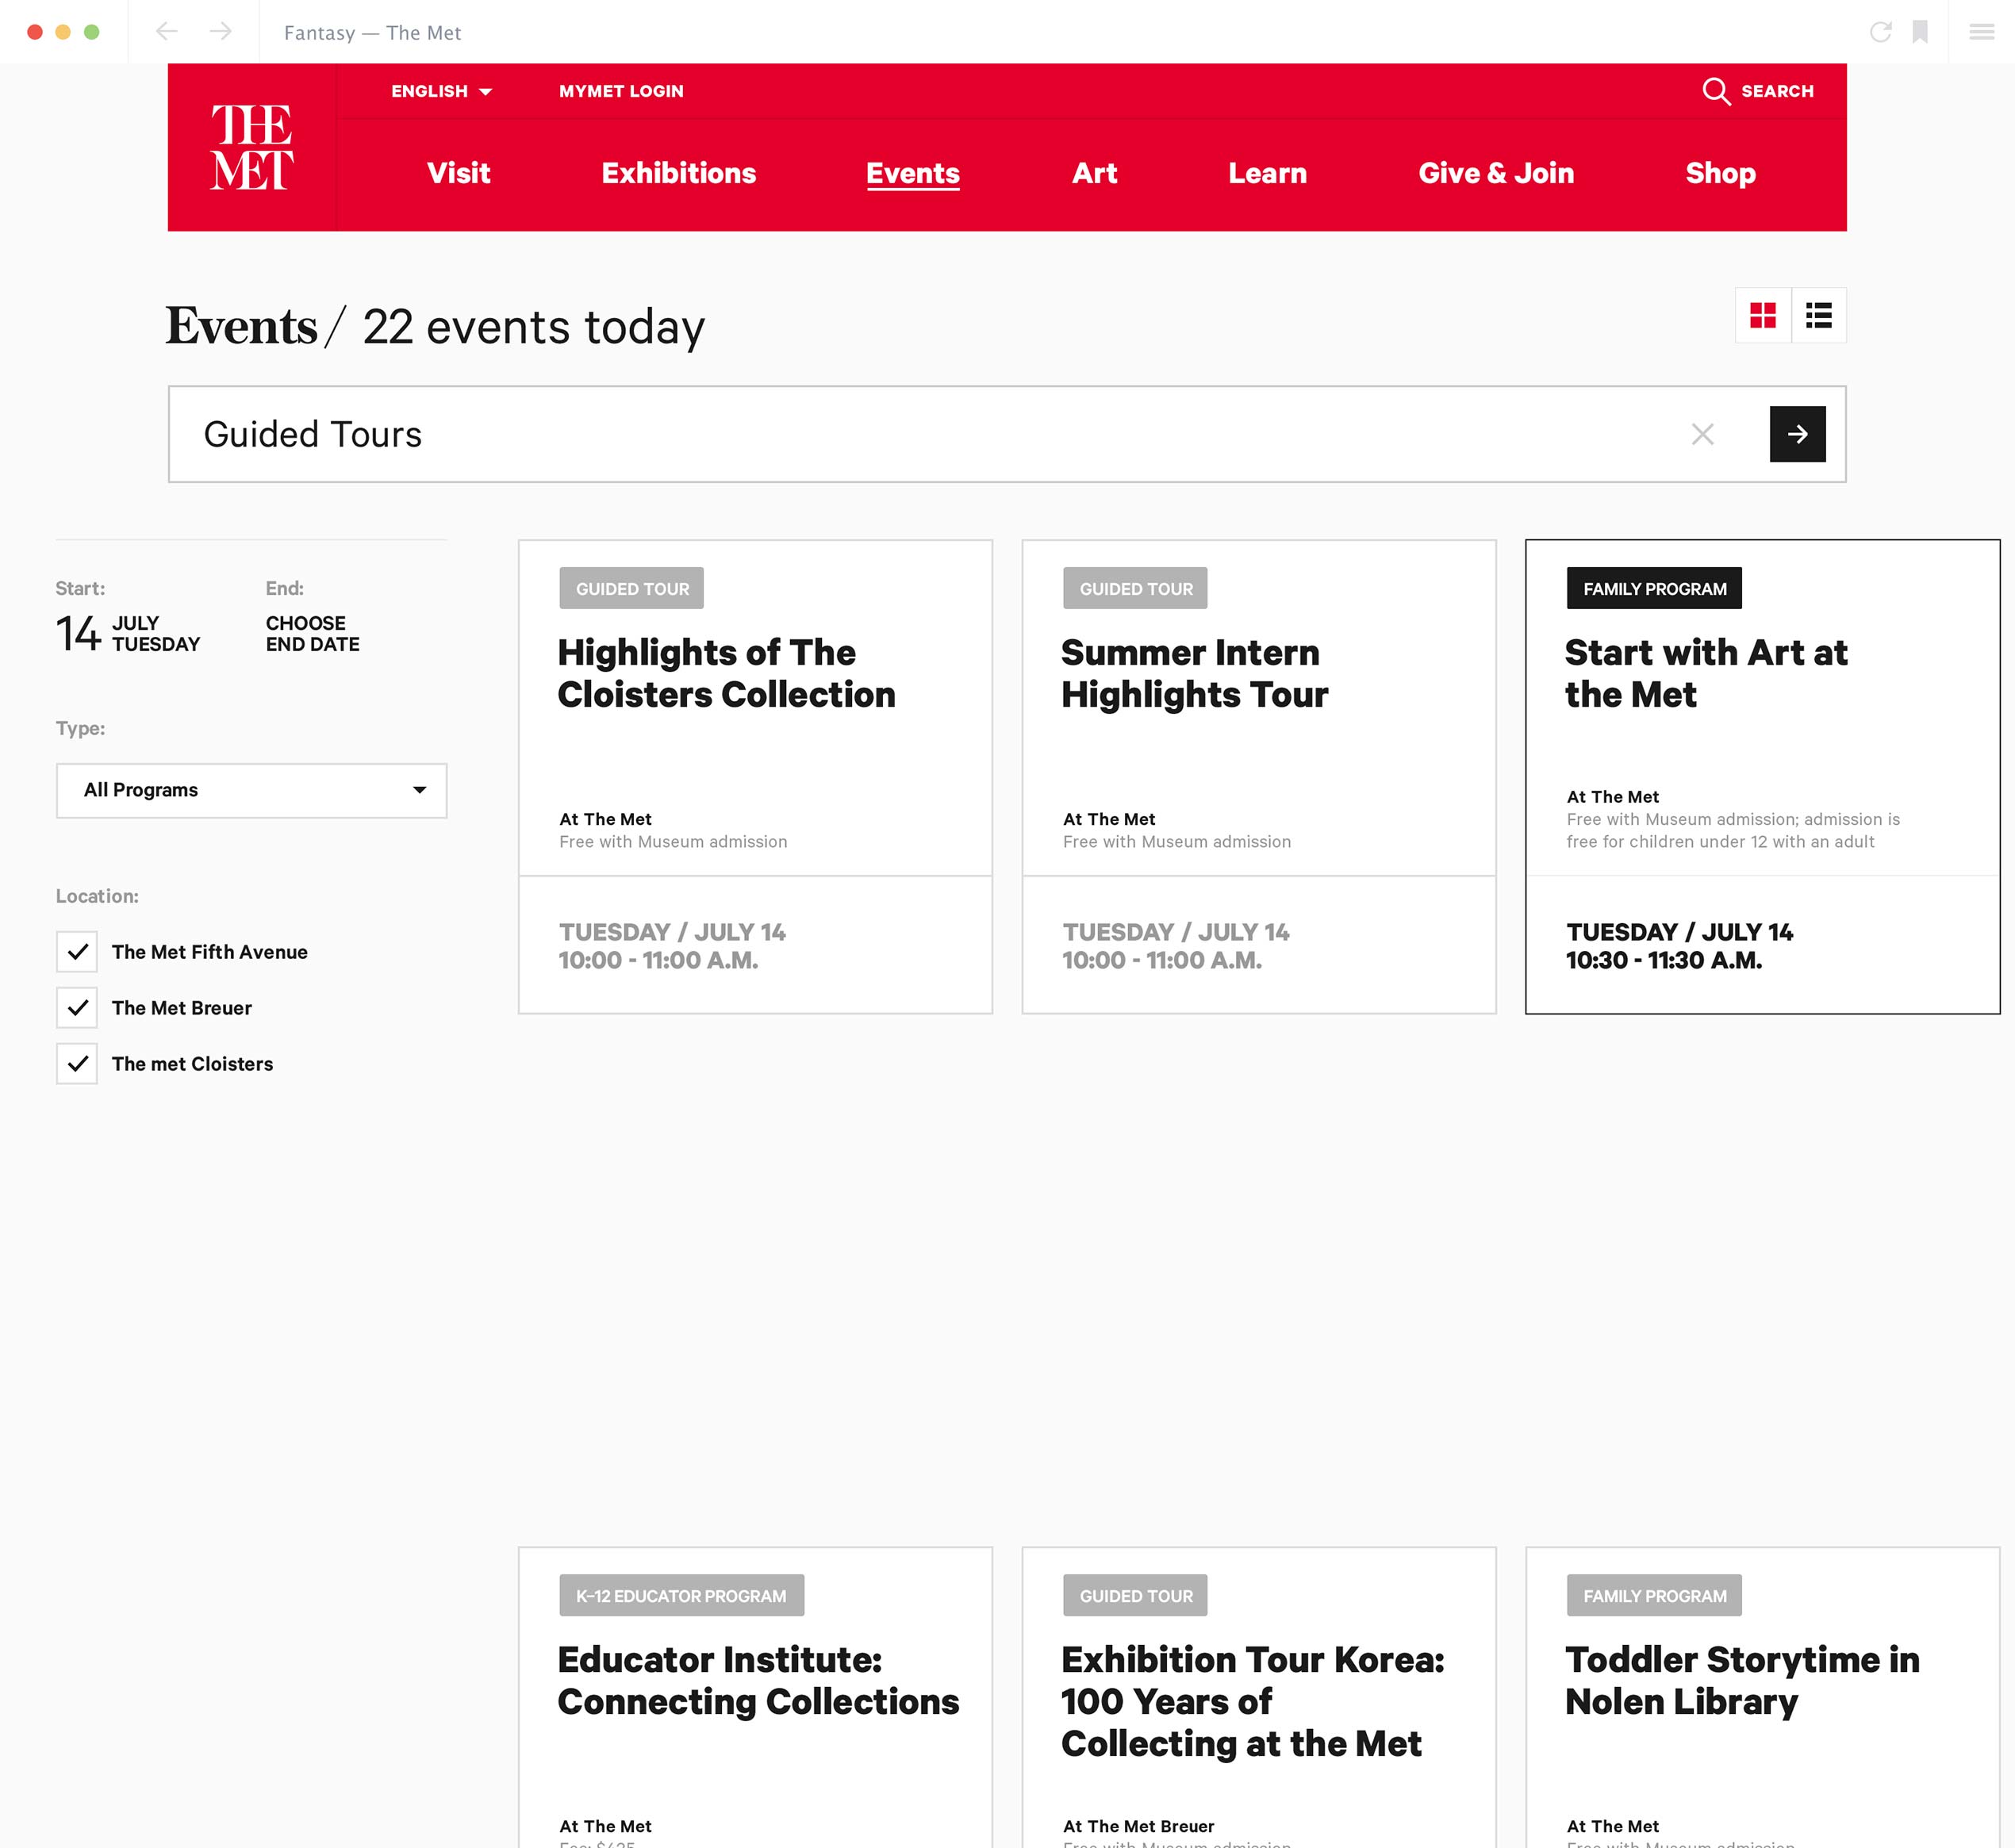The image size is (2015, 1848).
Task: Click The Met logo
Action: tap(252, 147)
